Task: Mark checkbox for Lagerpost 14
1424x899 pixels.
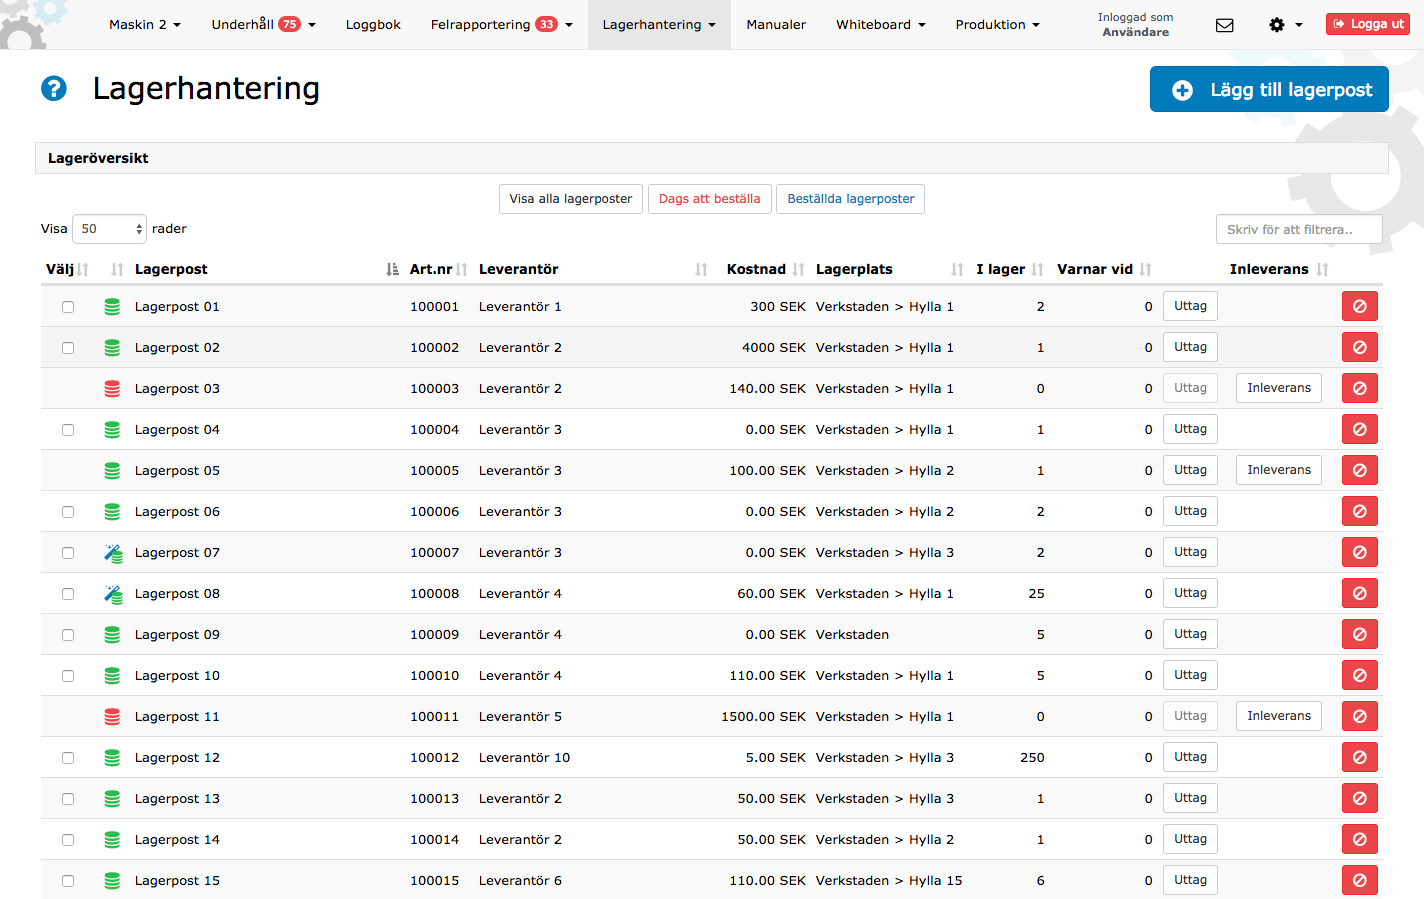Action: coord(68,840)
